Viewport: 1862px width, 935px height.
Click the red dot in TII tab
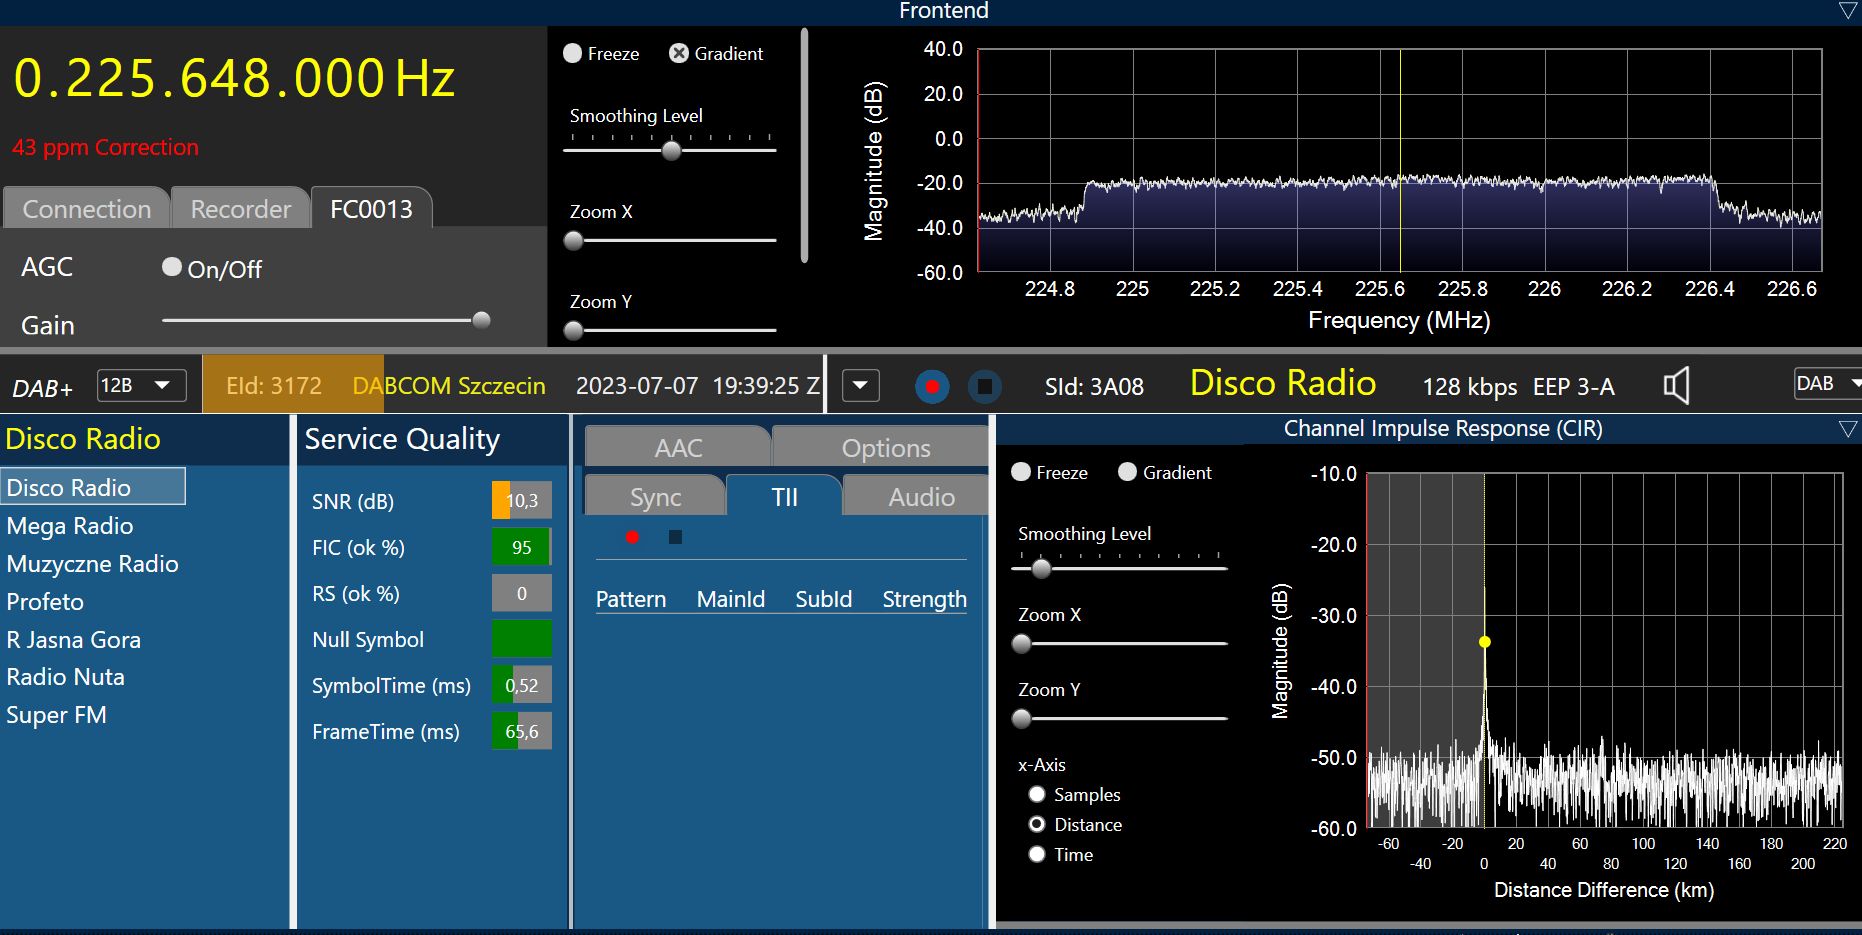[632, 537]
